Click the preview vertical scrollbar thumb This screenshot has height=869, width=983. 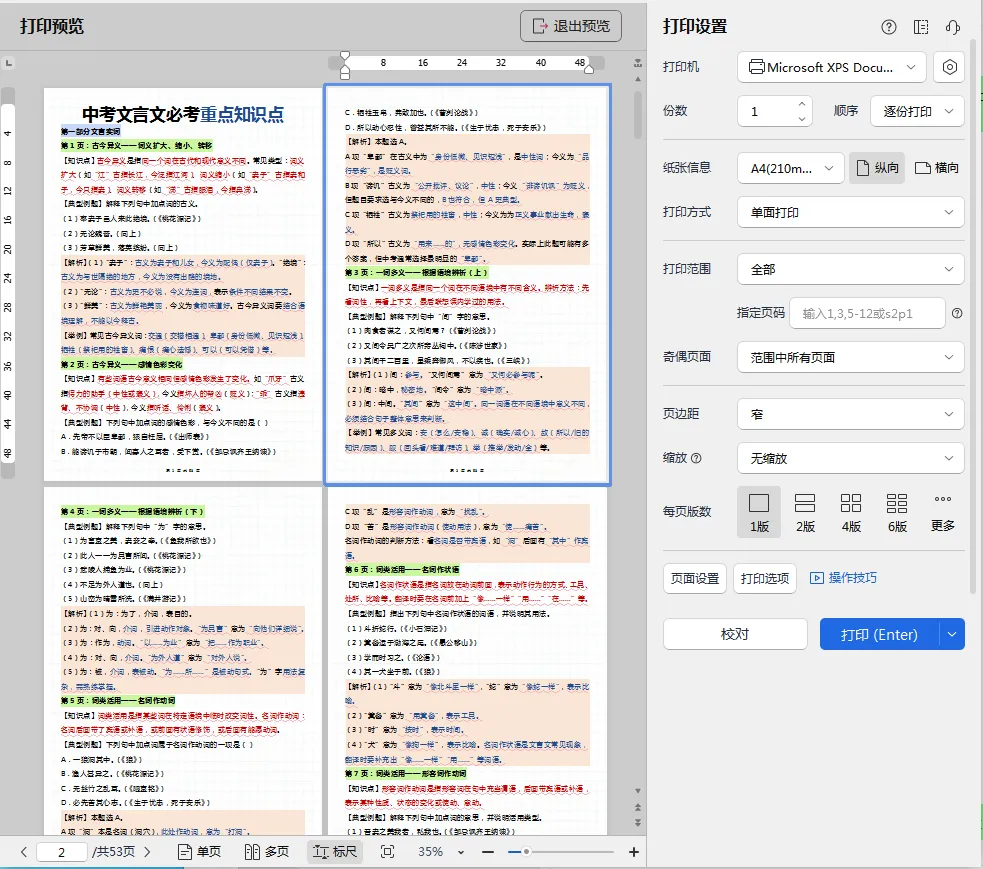[638, 115]
